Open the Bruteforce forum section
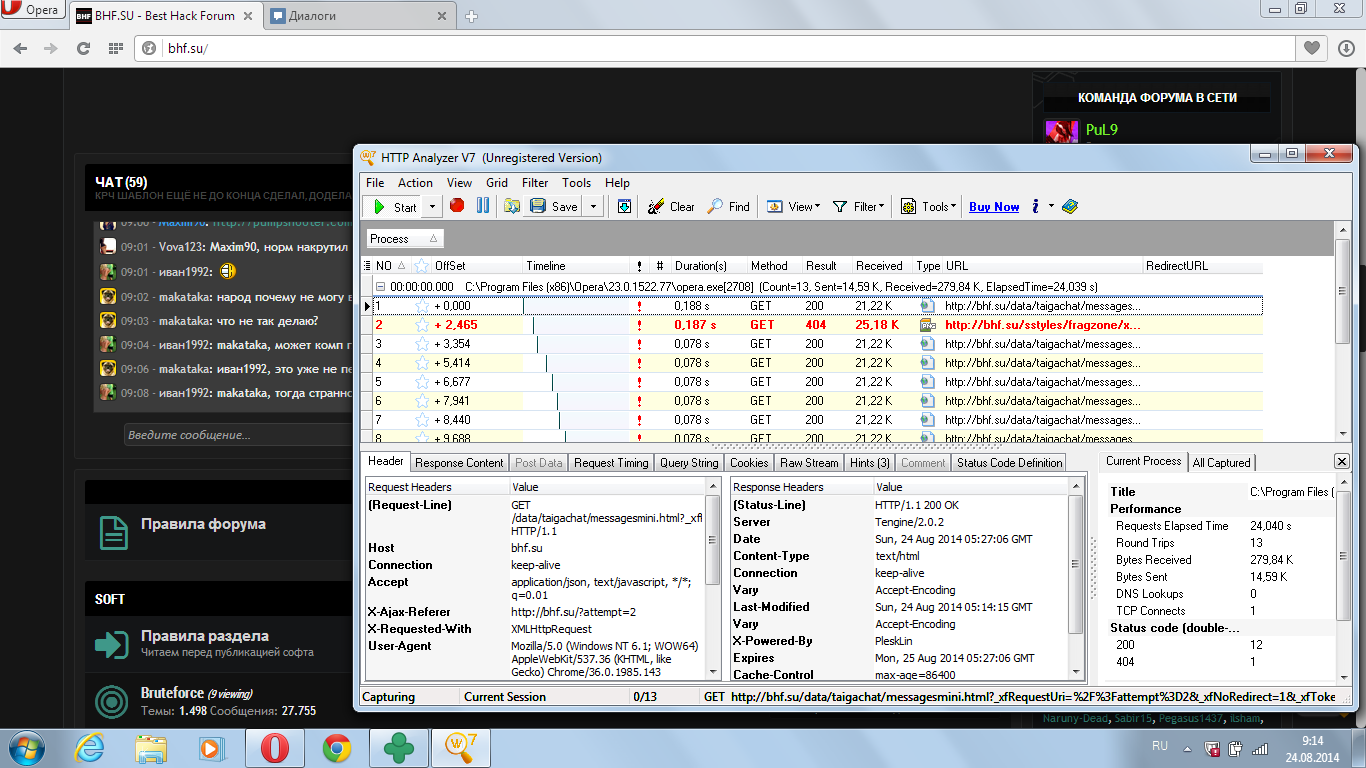1366x768 pixels. (x=172, y=693)
